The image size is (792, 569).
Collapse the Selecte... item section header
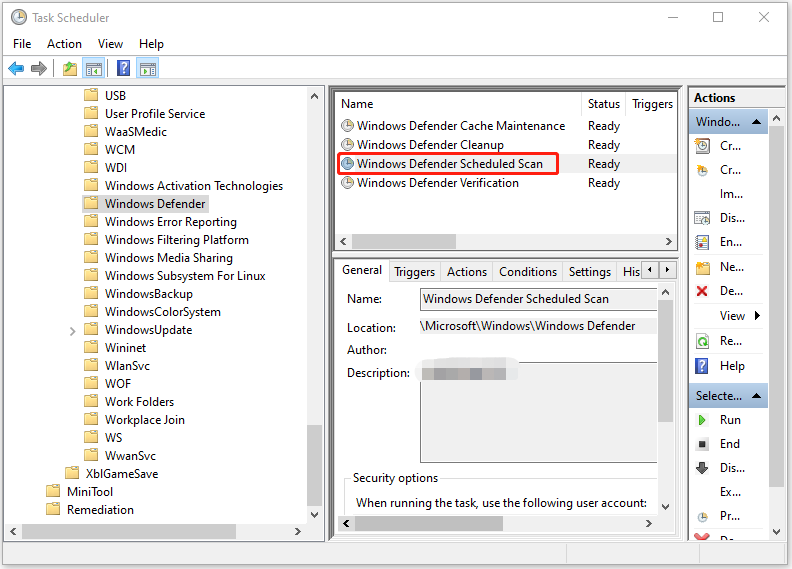click(756, 396)
